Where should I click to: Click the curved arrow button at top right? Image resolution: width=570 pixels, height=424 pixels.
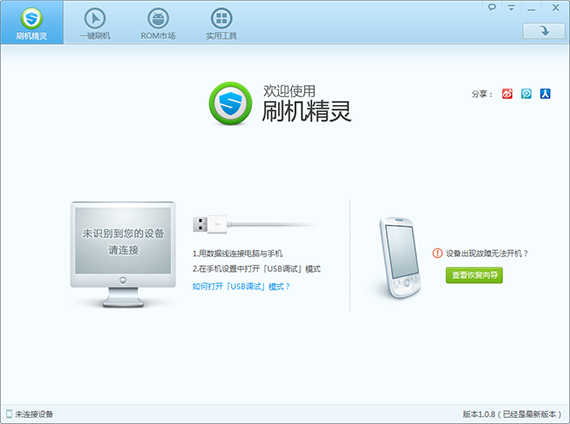(x=544, y=31)
